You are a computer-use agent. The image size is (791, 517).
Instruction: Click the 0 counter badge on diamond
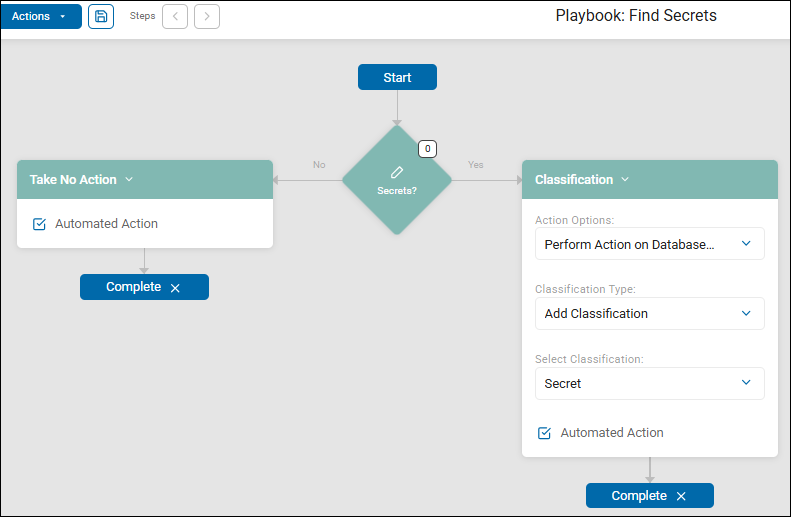pyautogui.click(x=427, y=149)
